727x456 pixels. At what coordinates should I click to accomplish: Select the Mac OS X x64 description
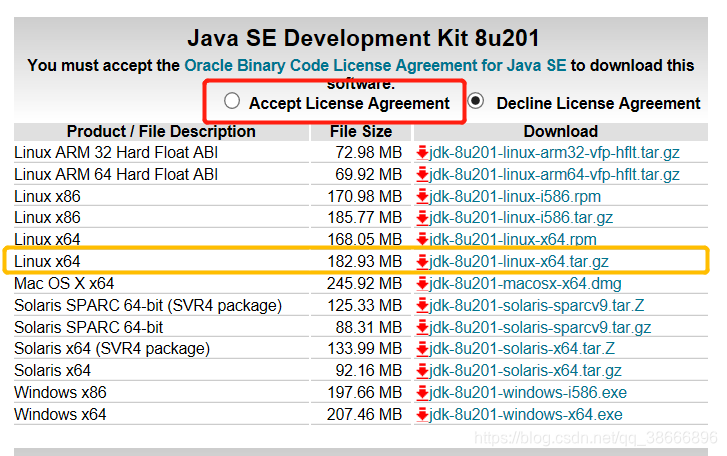click(64, 284)
